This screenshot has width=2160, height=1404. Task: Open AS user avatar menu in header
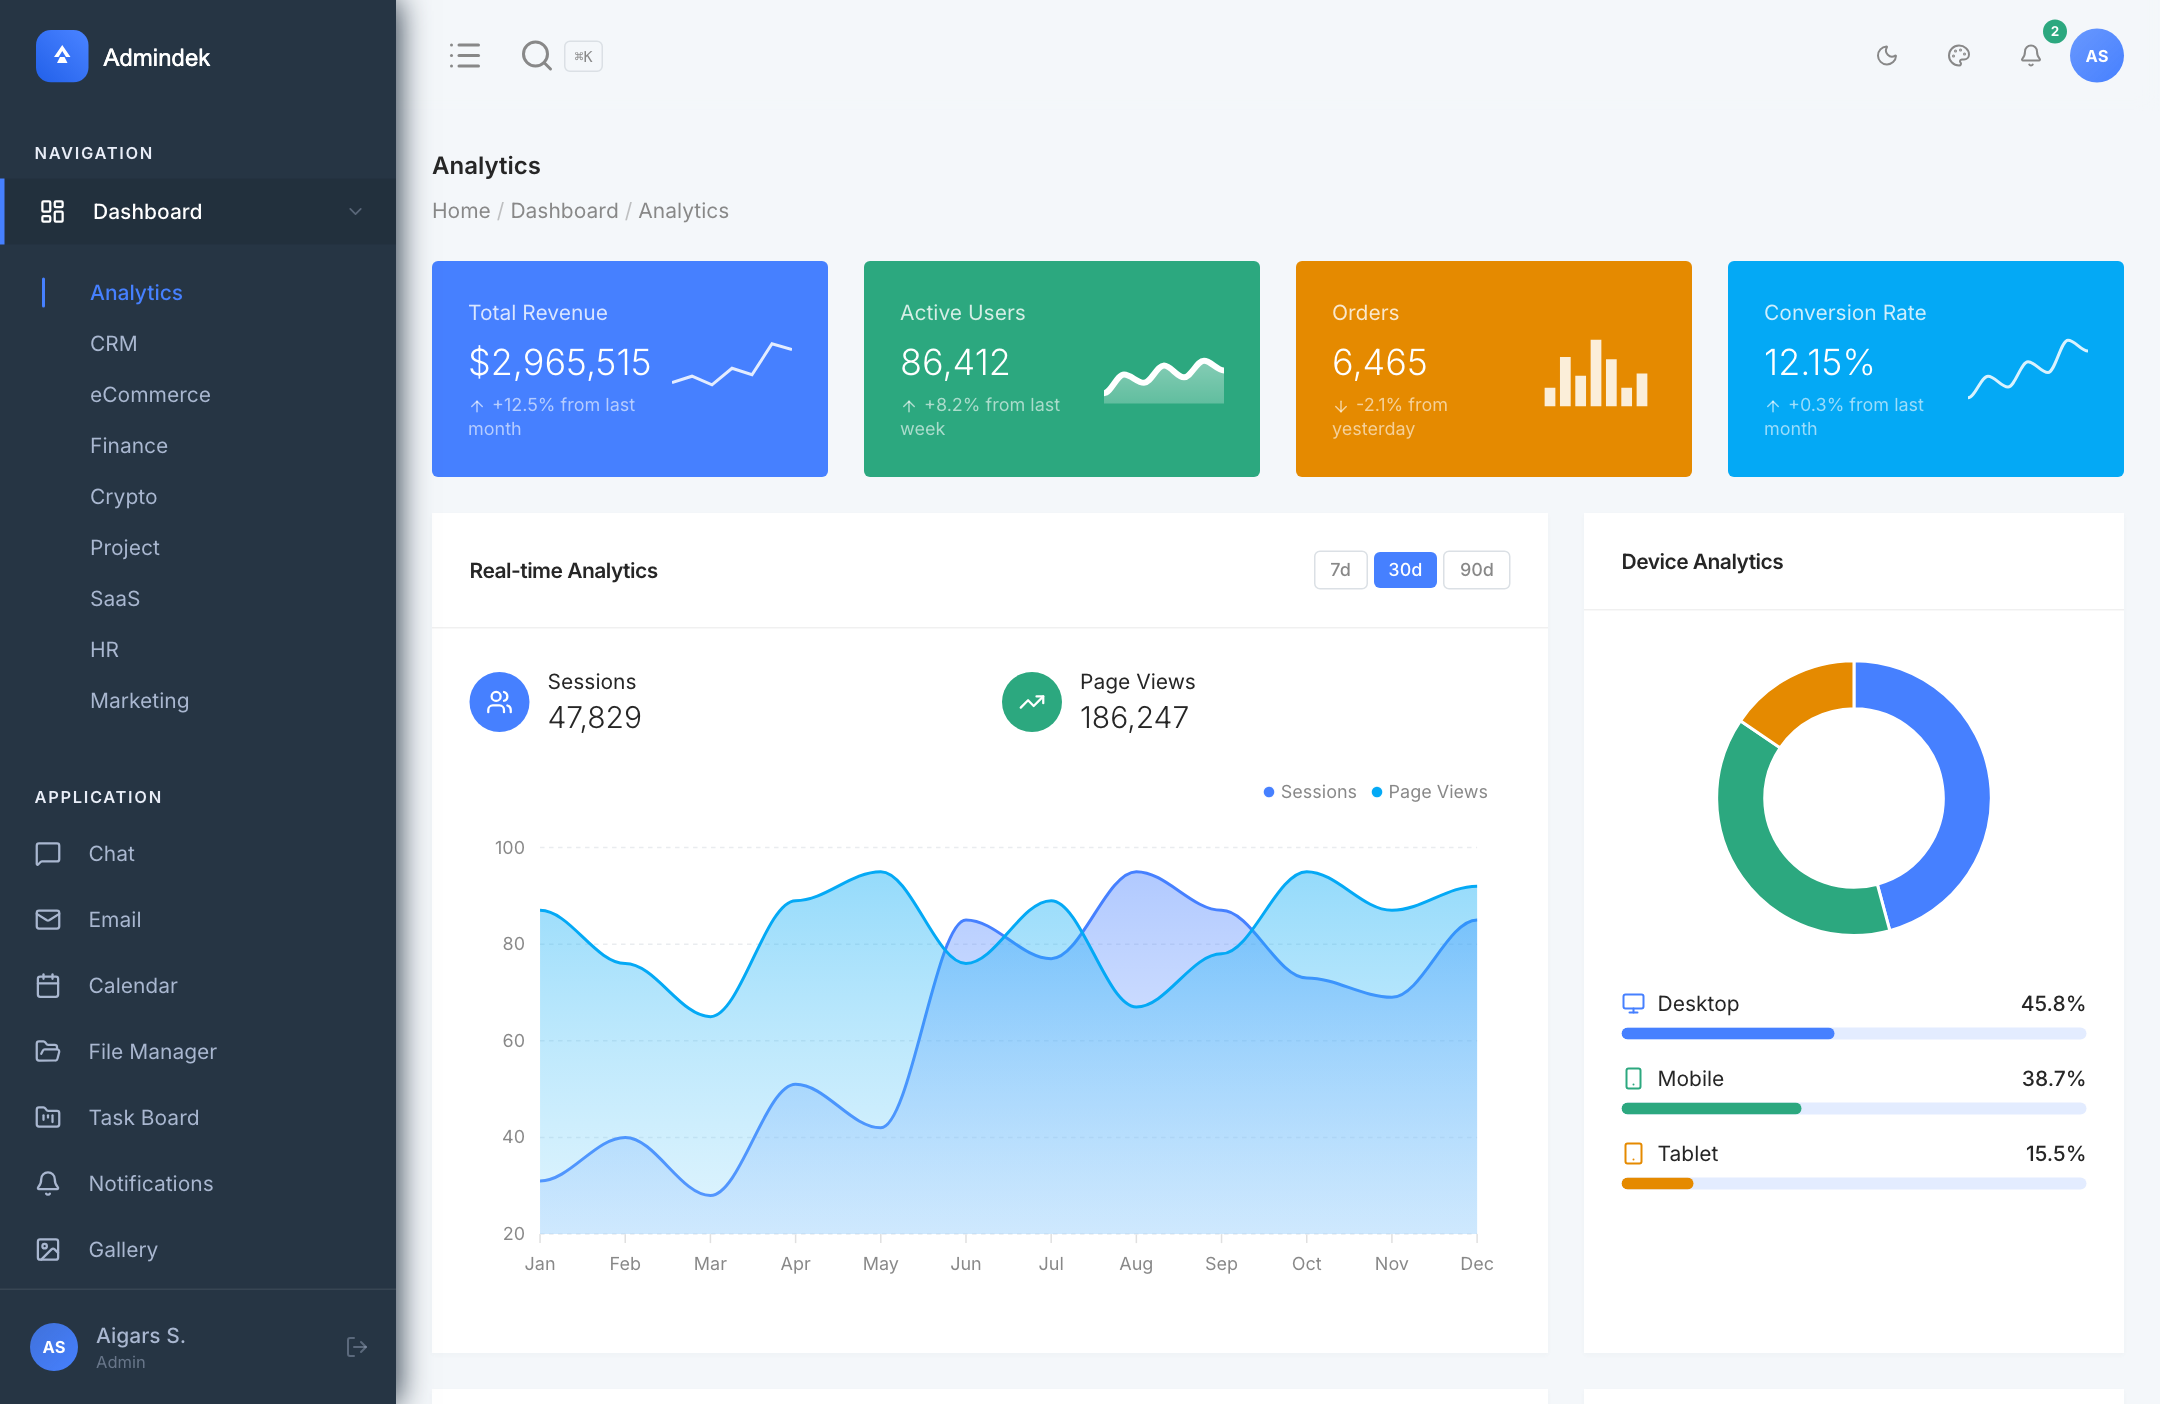2096,56
